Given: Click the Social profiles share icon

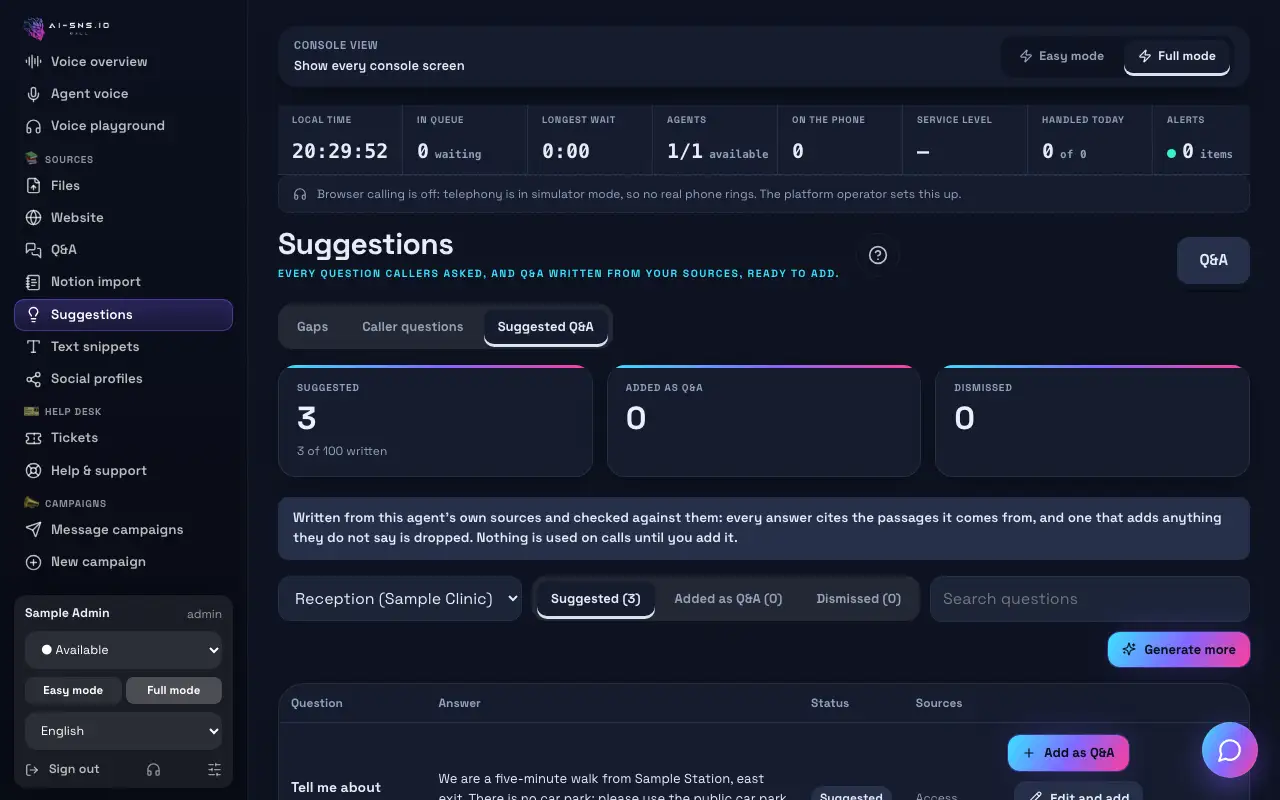Looking at the screenshot, I should click(33, 379).
